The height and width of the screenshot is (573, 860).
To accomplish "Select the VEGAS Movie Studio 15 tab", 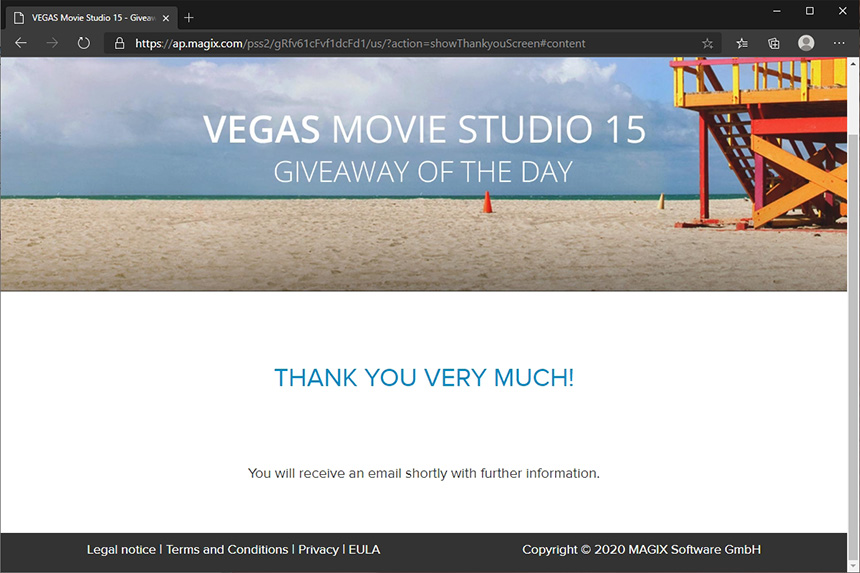I will pos(92,18).
